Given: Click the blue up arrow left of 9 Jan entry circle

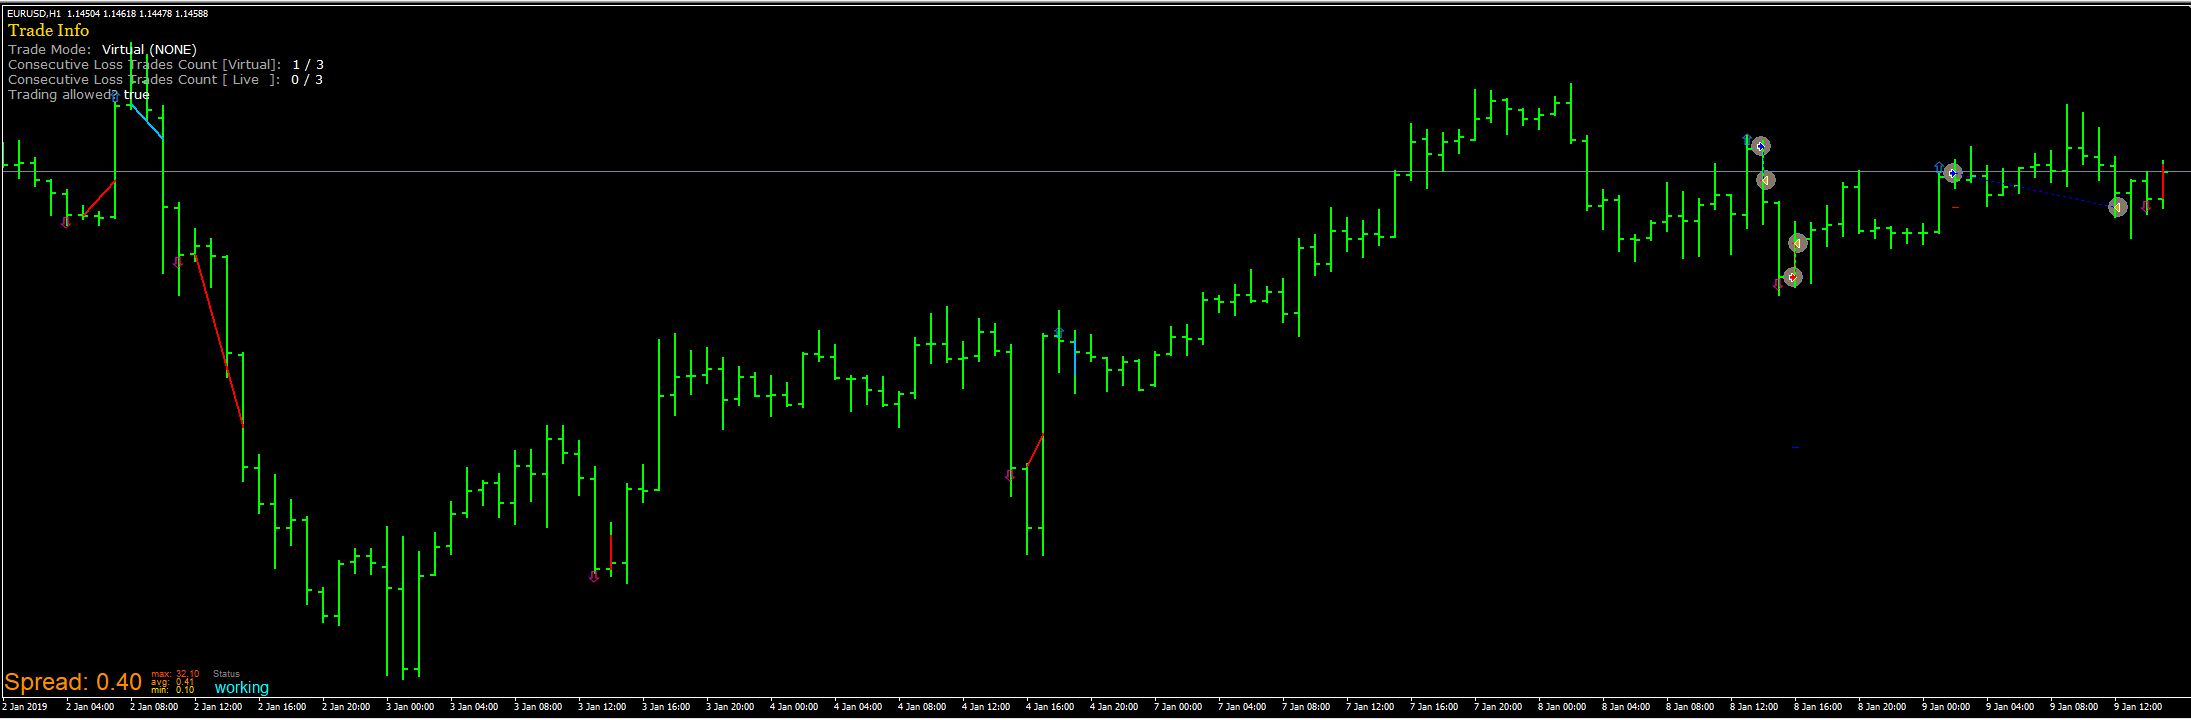Looking at the screenshot, I should pyautogui.click(x=1939, y=168).
